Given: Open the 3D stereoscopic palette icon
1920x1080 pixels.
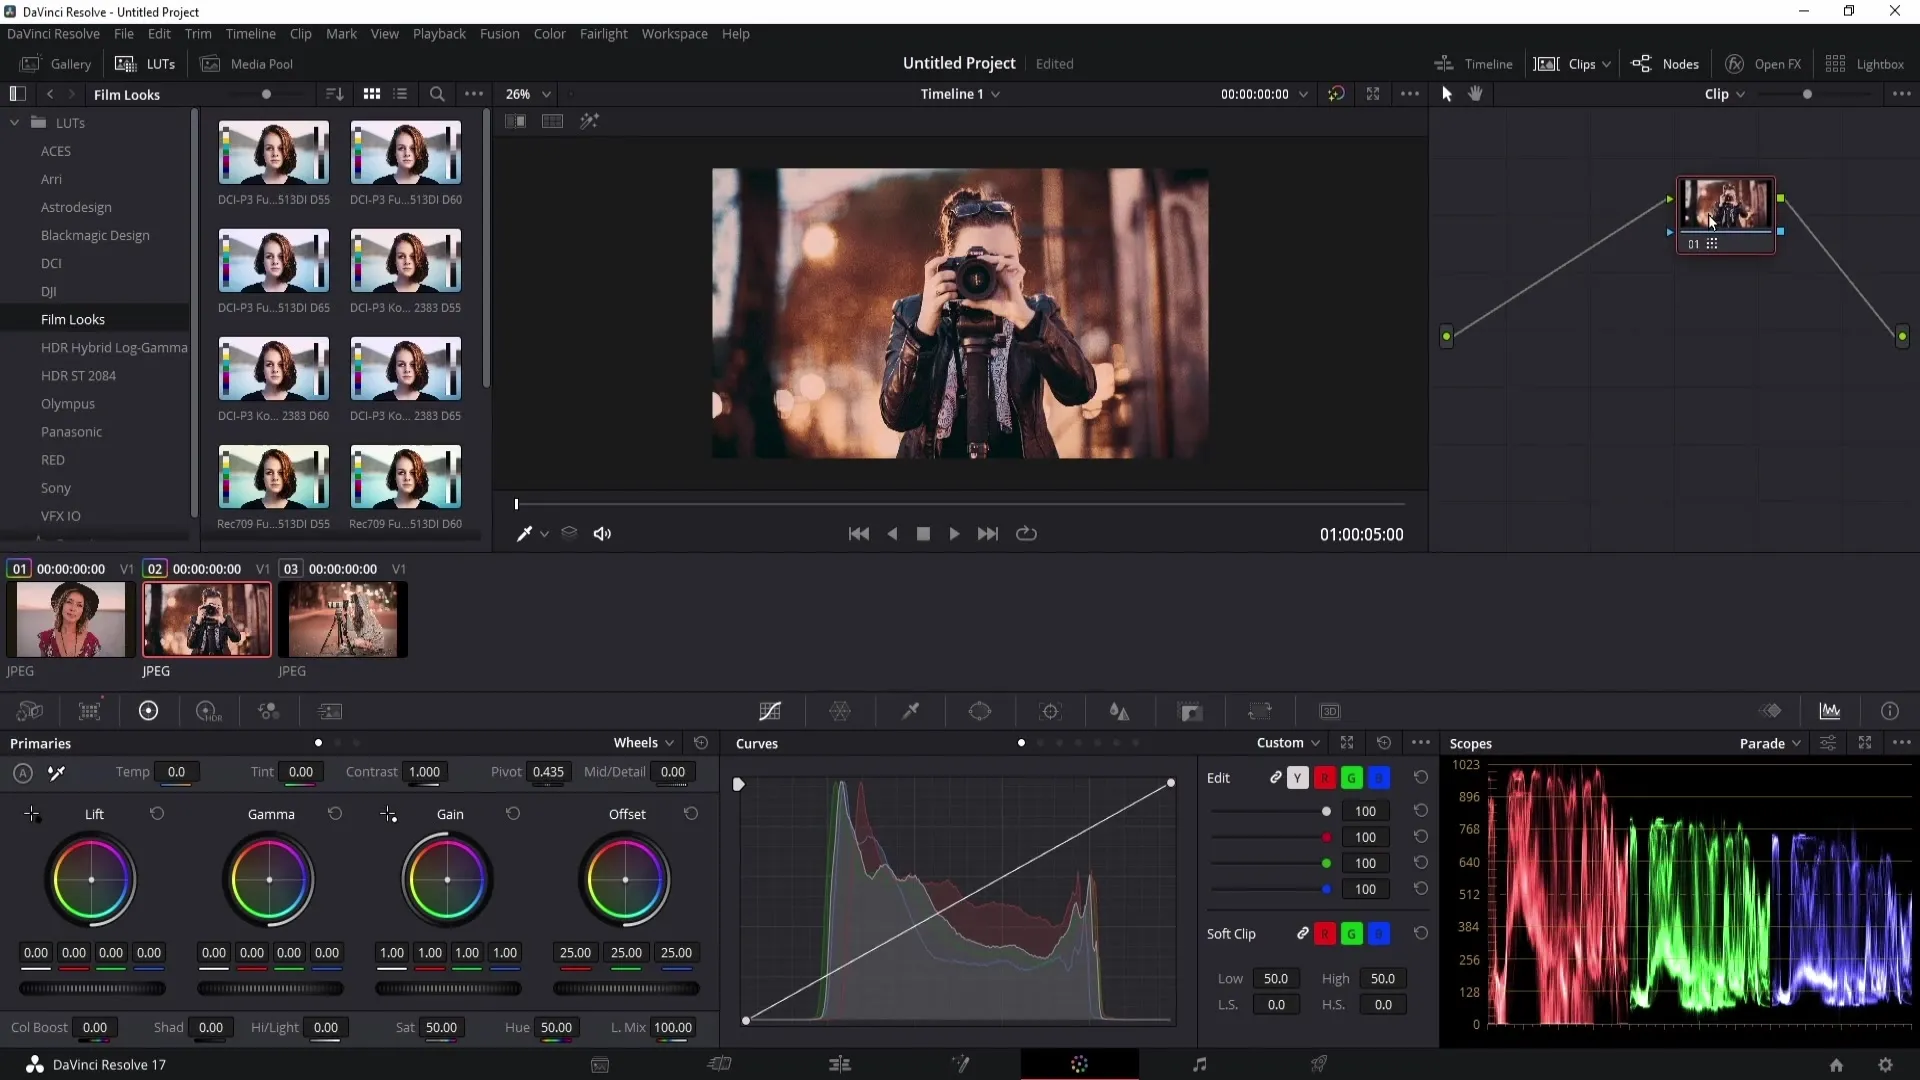Looking at the screenshot, I should (1330, 711).
